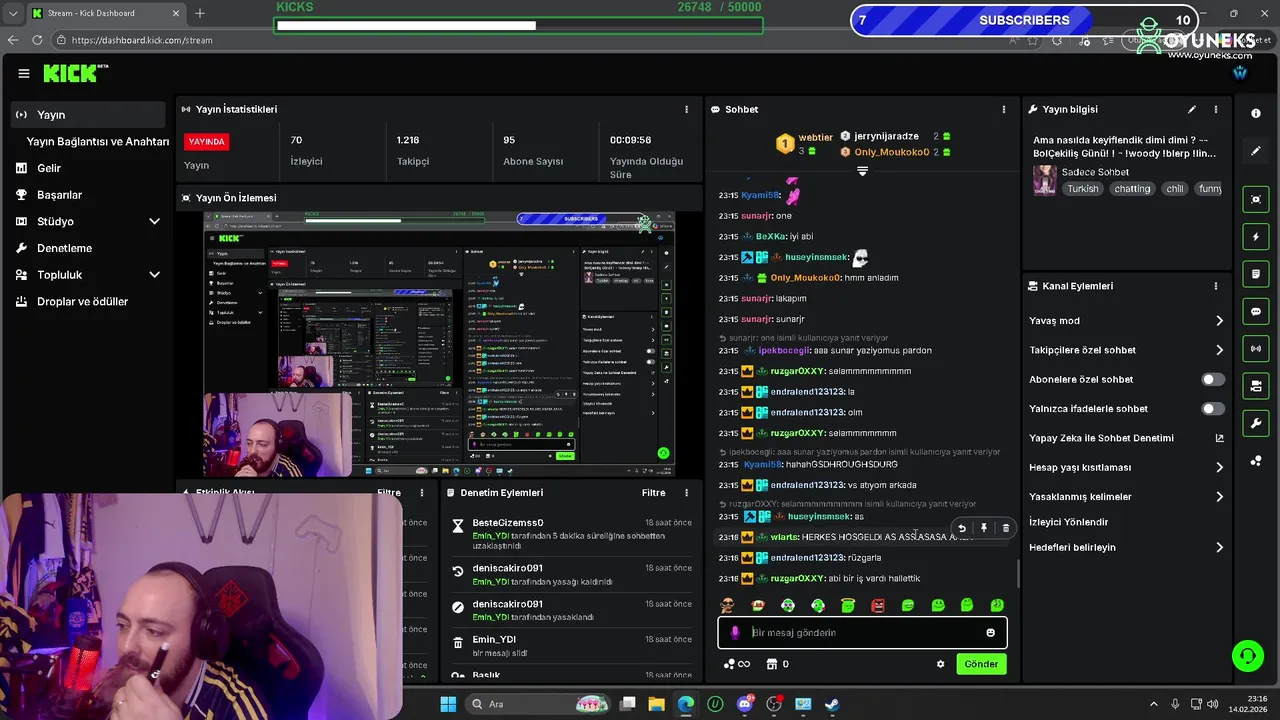Click İzleyici Yönlendir
Viewport: 1280px width, 720px height.
1068,522
